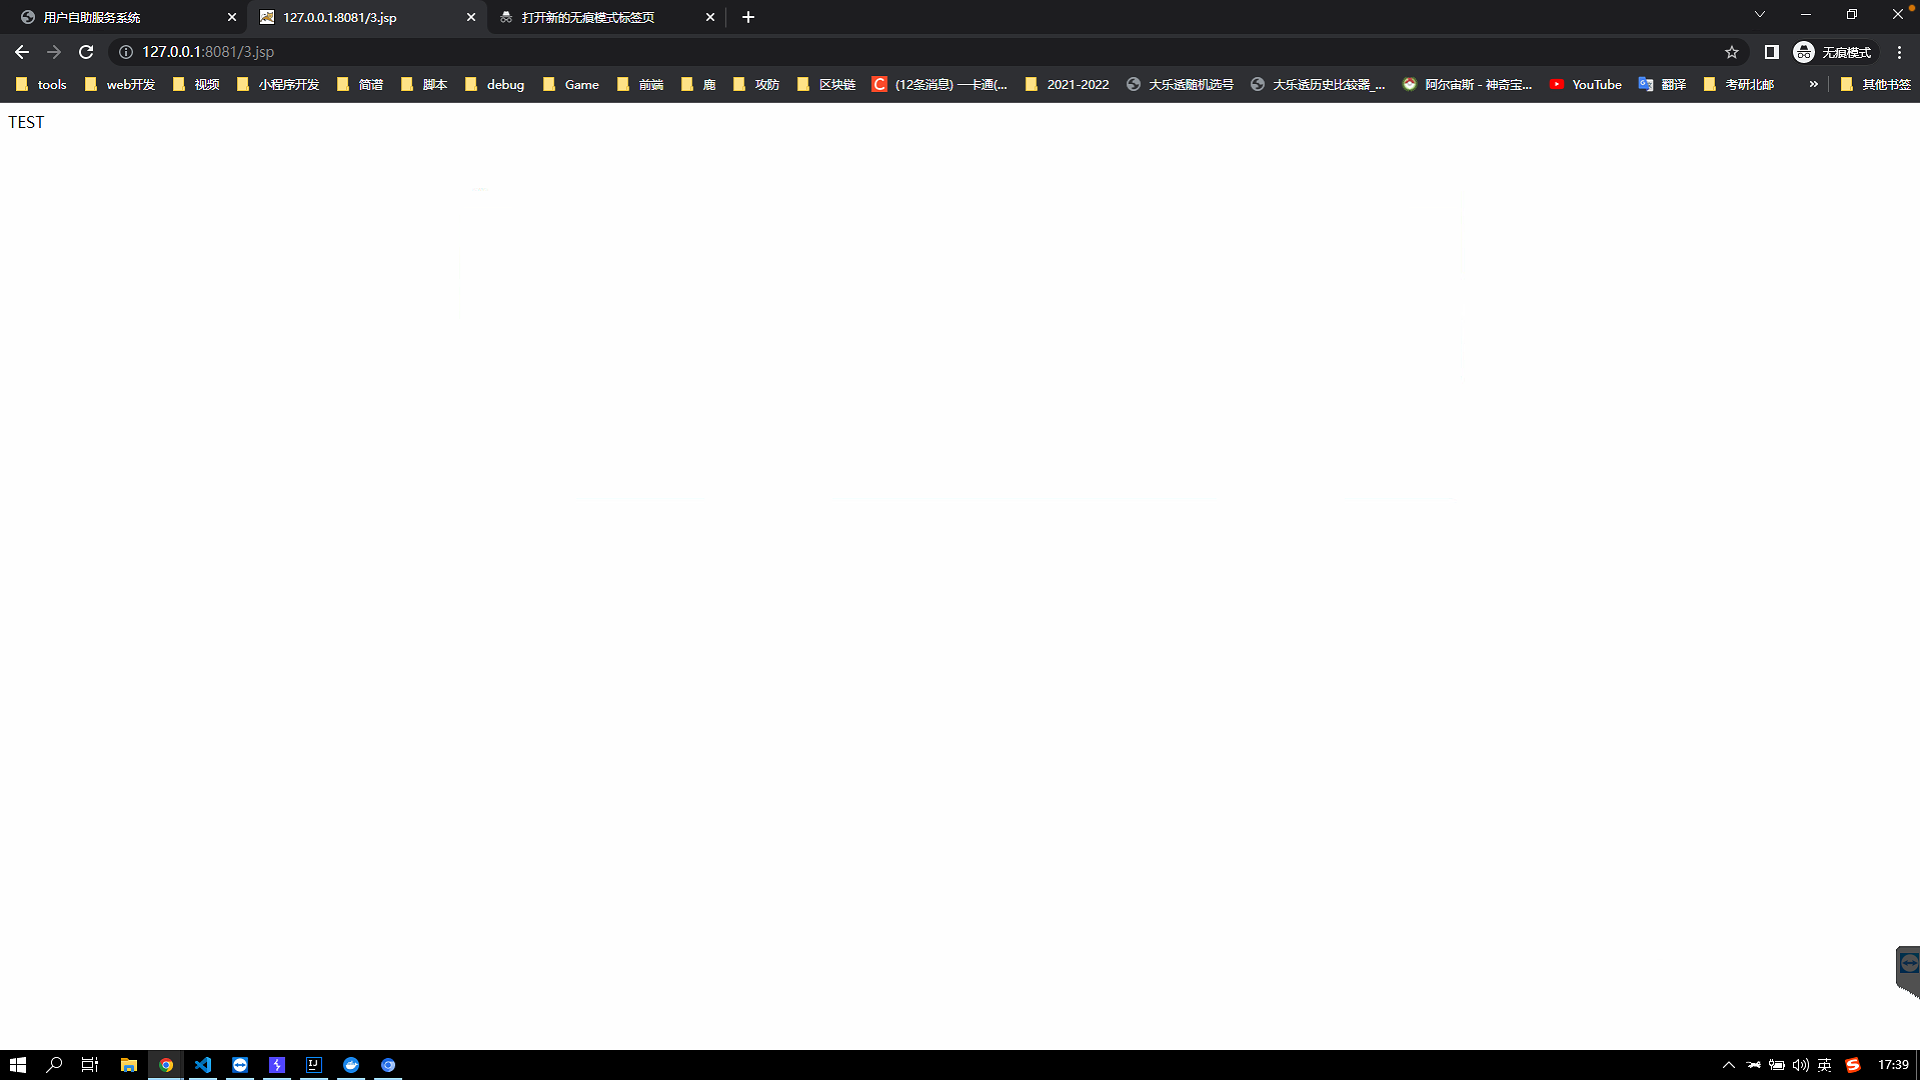Click the browser back arrow
The image size is (1920, 1080).
22,52
